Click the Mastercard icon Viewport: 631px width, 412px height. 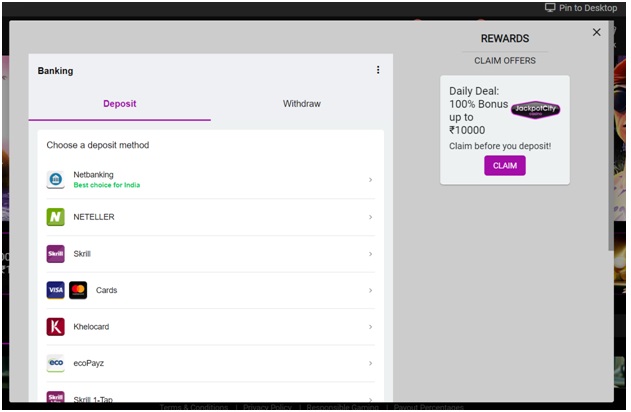[x=78, y=290]
